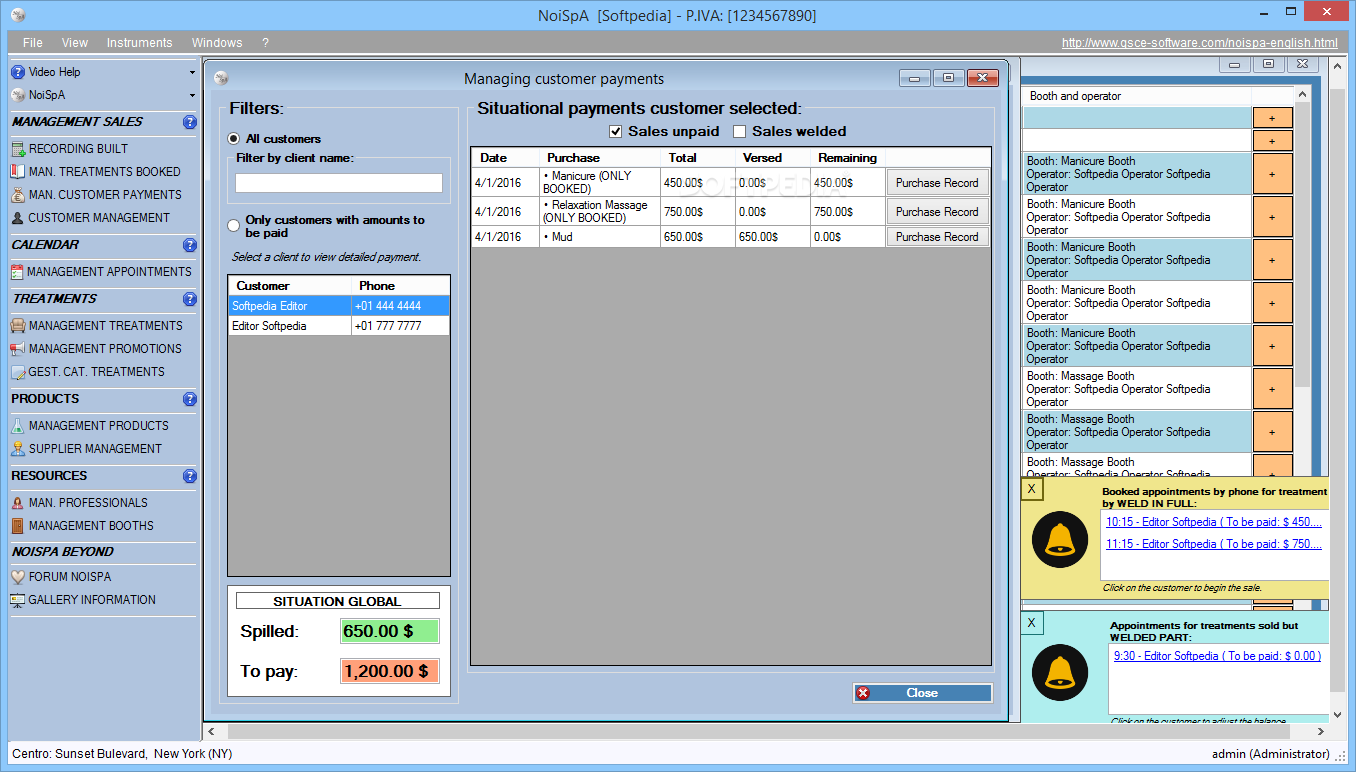Click Gallery Information icon
Viewport: 1356px width, 772px height.
(x=18, y=600)
